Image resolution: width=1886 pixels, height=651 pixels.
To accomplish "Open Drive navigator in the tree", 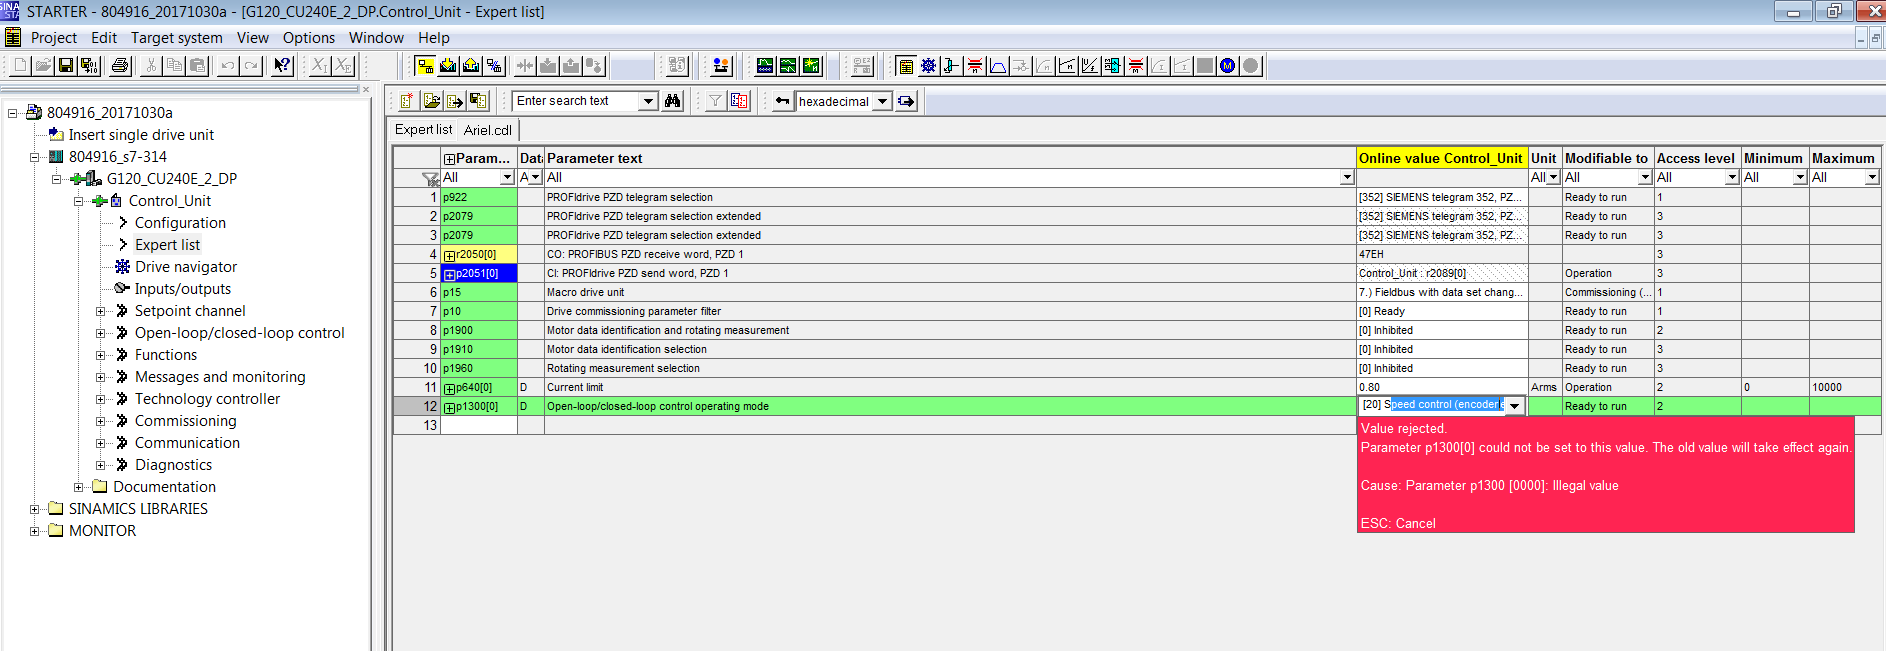I will [x=186, y=267].
